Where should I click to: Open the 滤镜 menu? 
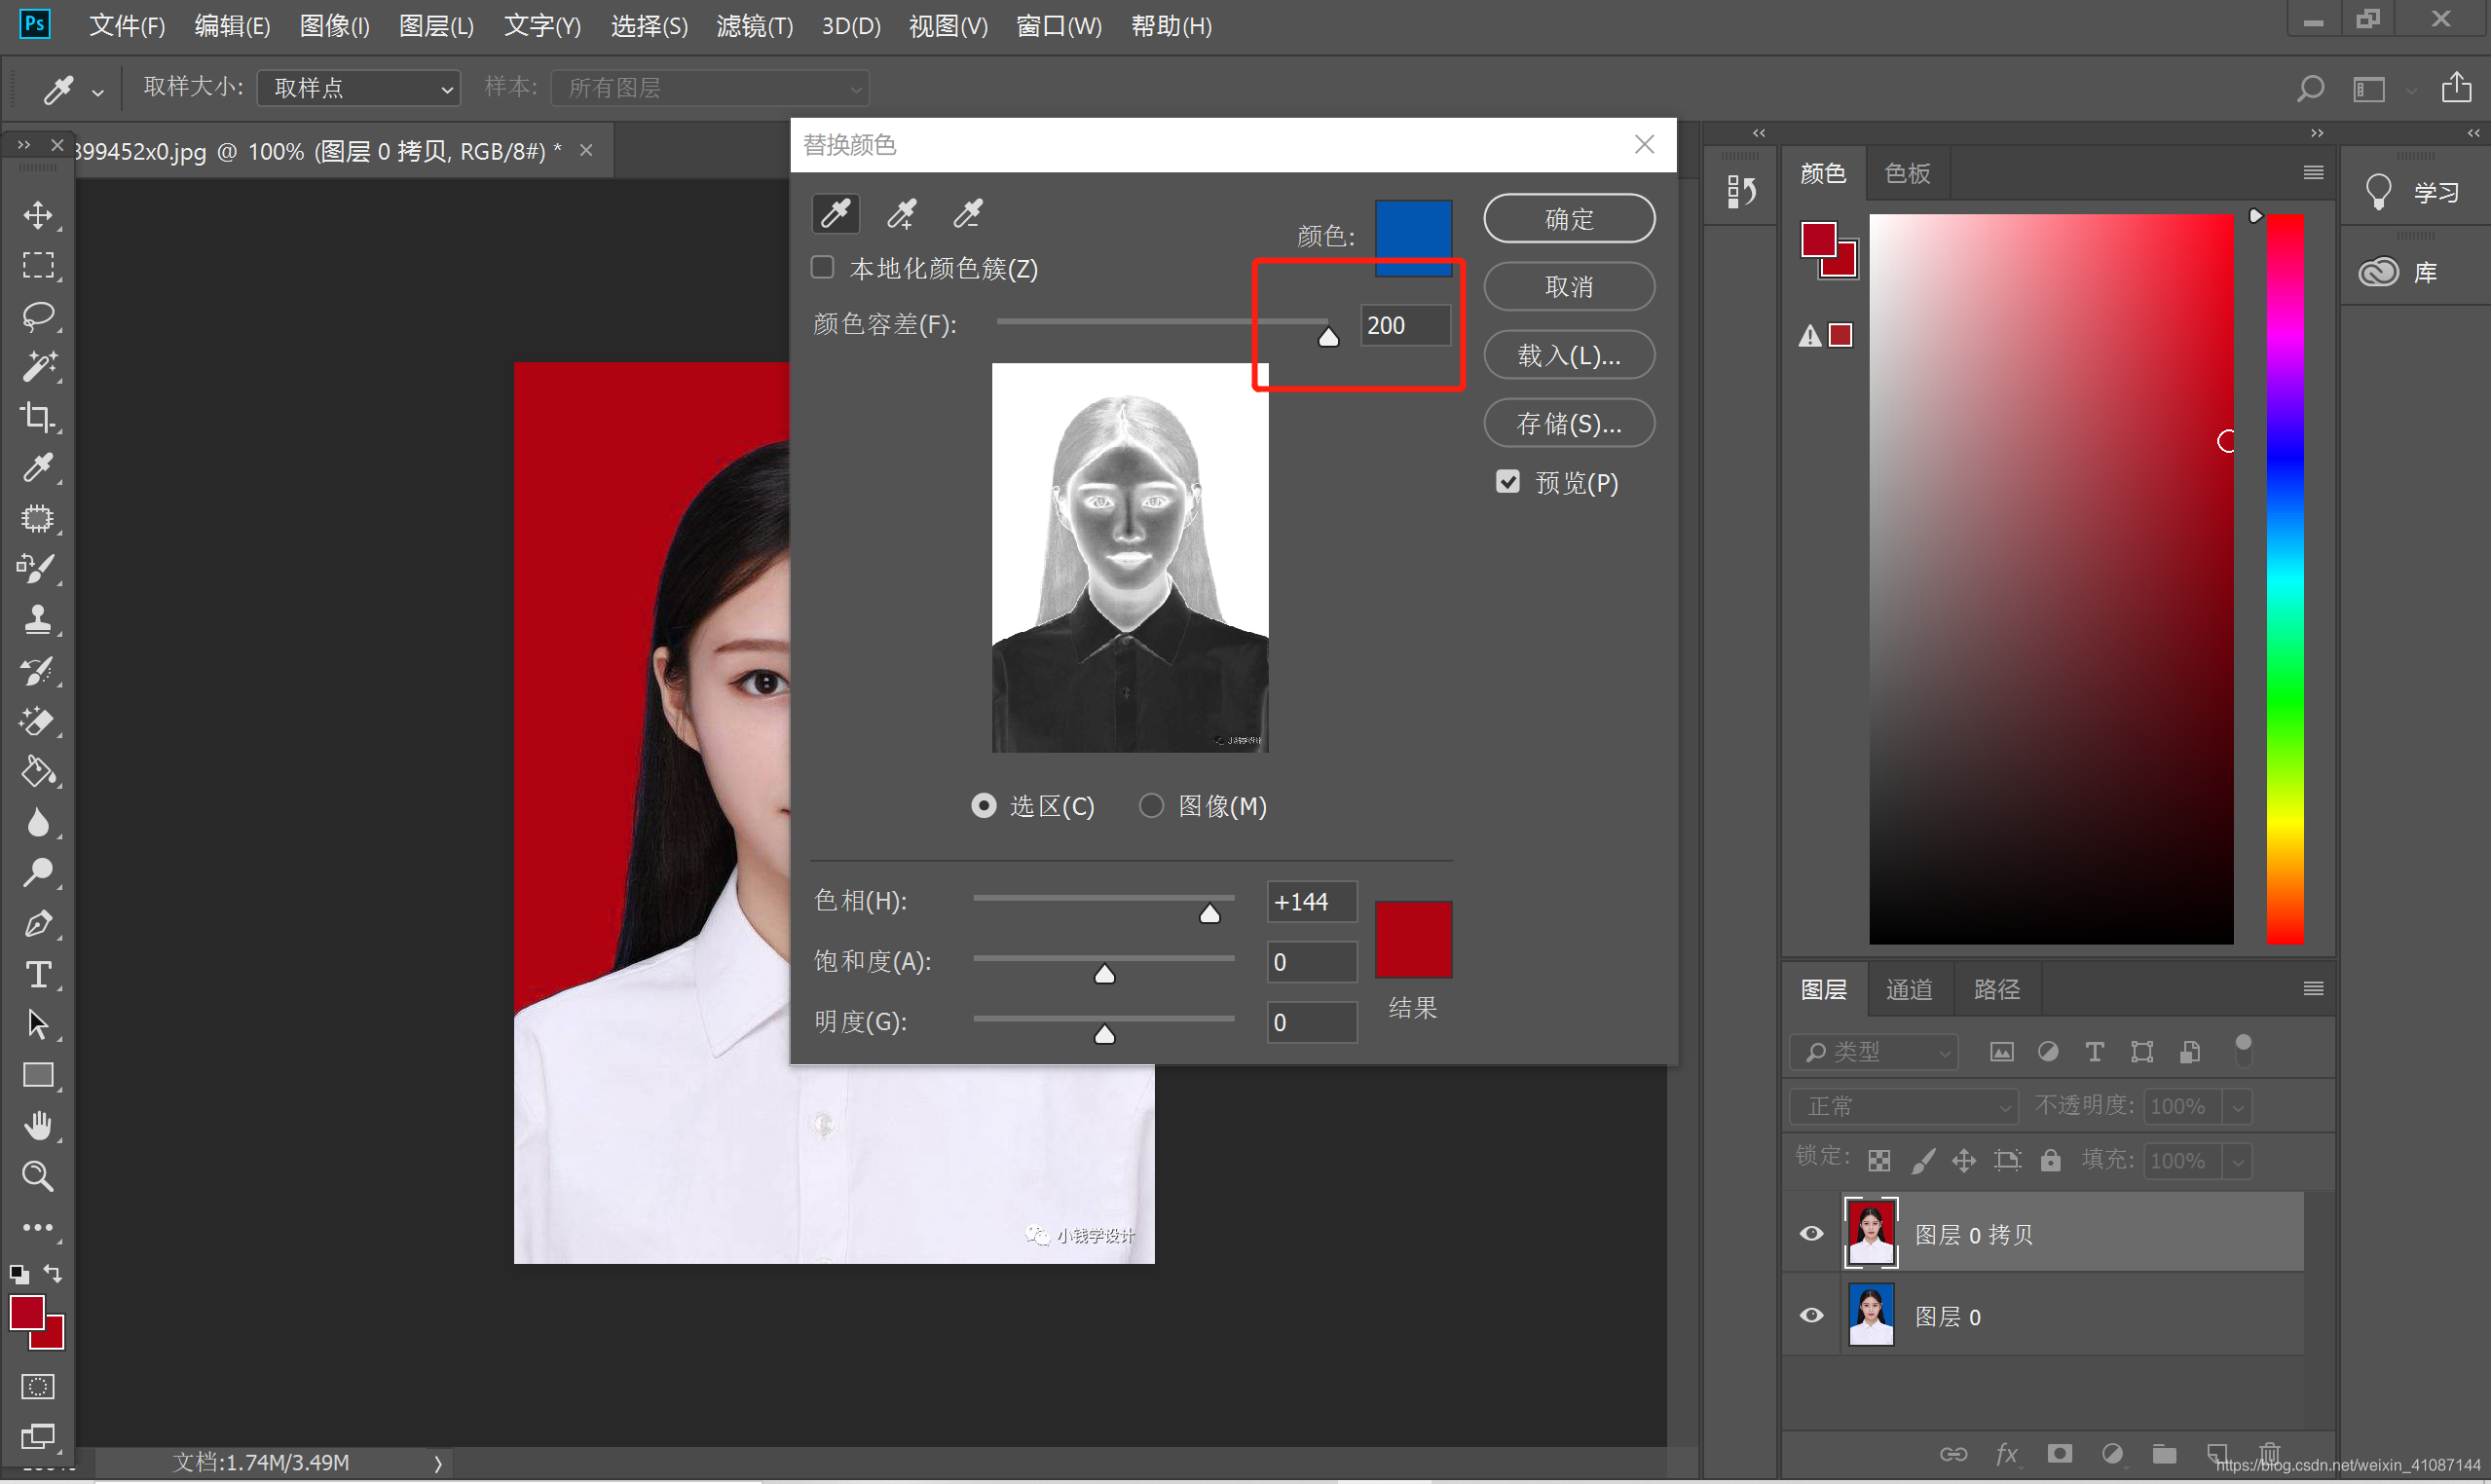click(754, 26)
